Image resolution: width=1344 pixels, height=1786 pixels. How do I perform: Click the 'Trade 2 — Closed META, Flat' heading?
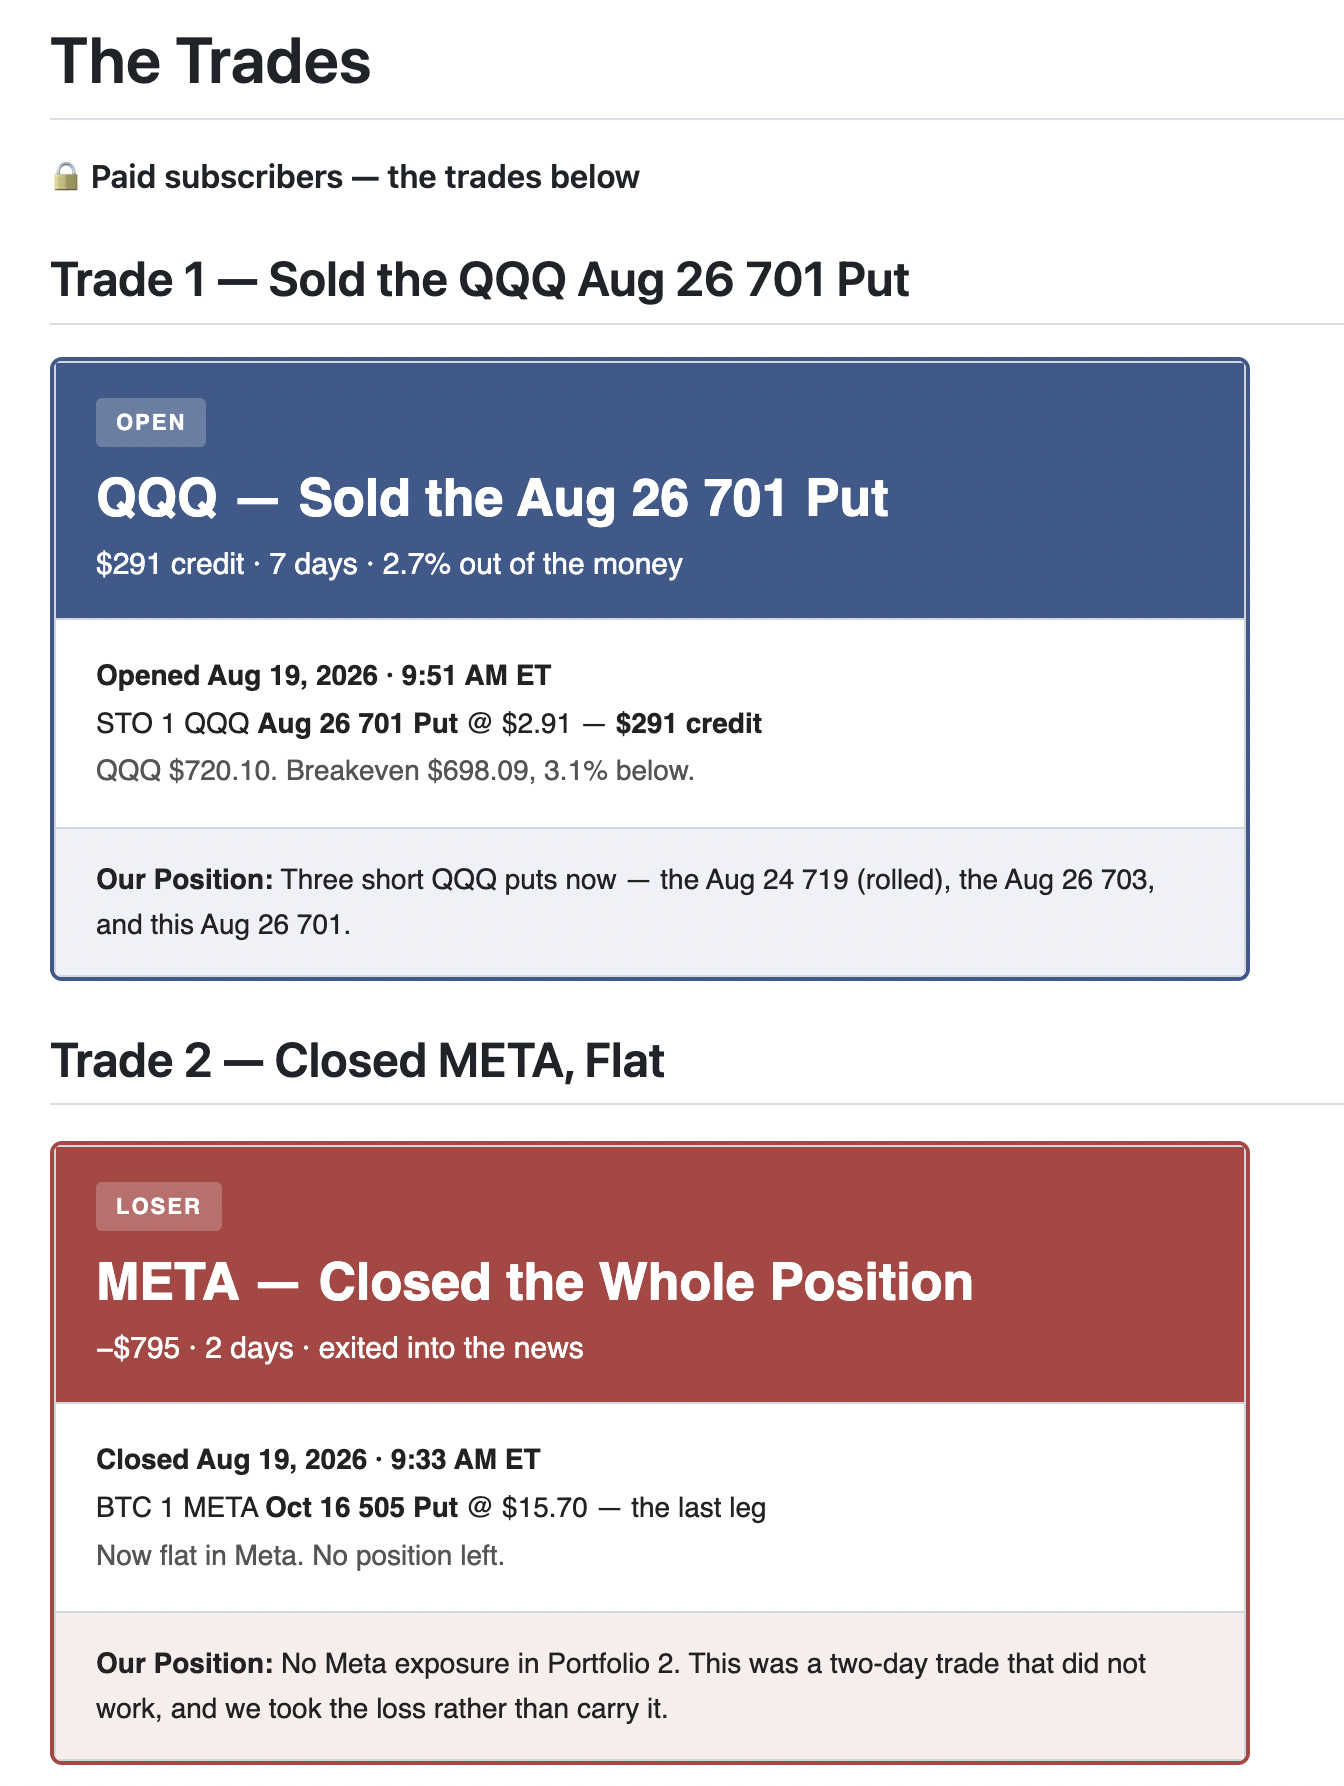click(358, 1061)
